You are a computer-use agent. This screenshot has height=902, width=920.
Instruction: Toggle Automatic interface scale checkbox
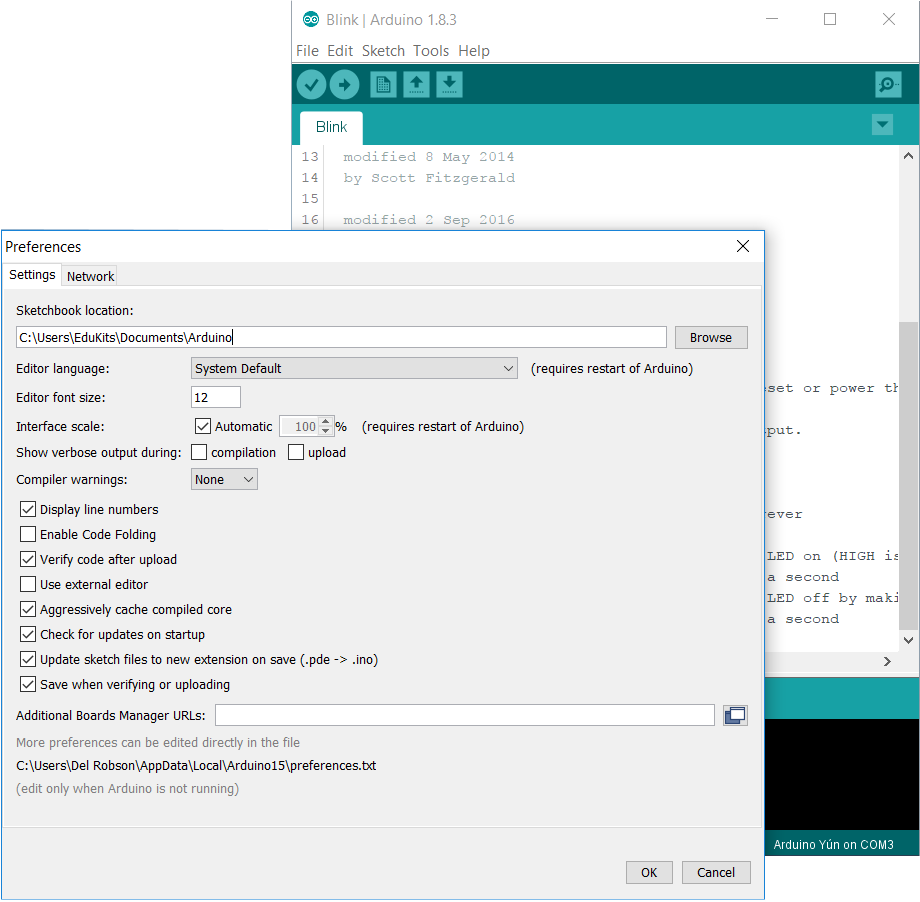click(x=202, y=426)
